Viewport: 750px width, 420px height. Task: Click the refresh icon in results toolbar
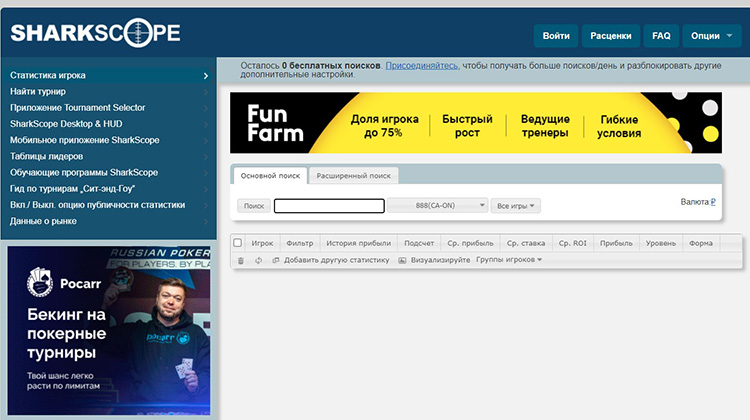(x=258, y=260)
